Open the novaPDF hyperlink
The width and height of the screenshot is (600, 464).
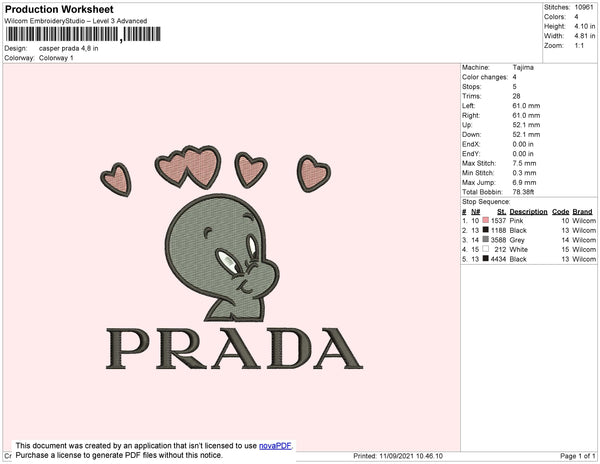pyautogui.click(x=275, y=446)
